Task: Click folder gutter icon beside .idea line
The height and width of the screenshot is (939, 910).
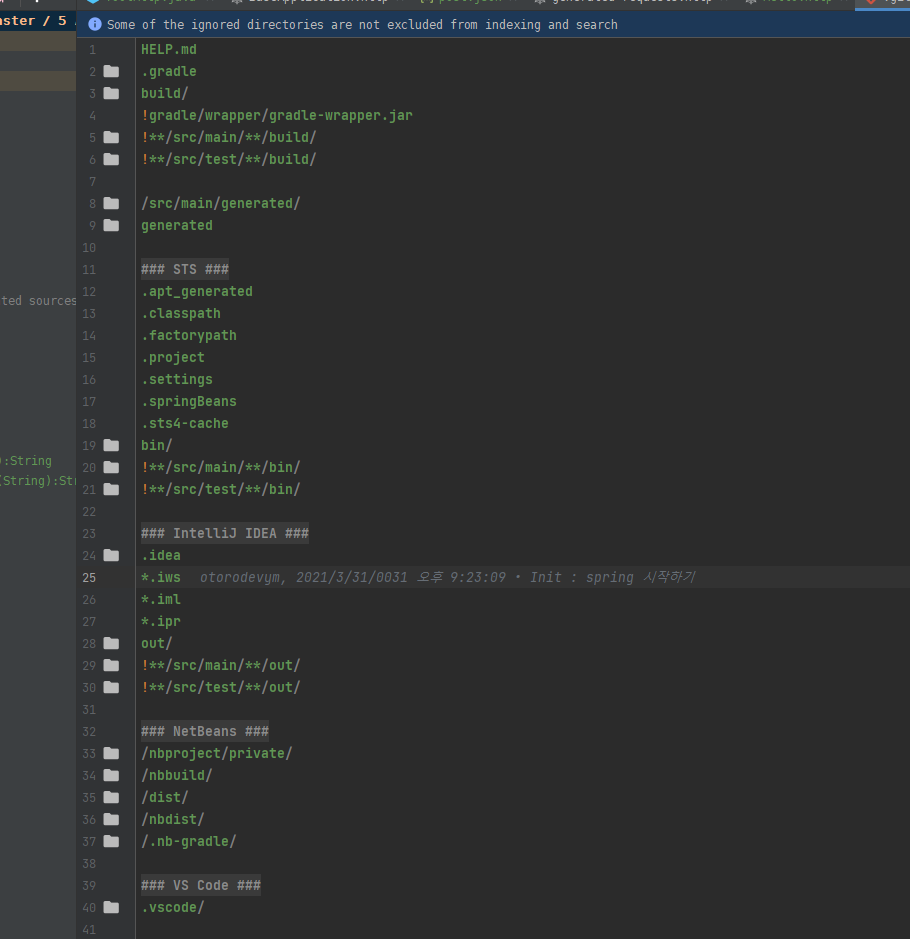Action: coord(111,556)
